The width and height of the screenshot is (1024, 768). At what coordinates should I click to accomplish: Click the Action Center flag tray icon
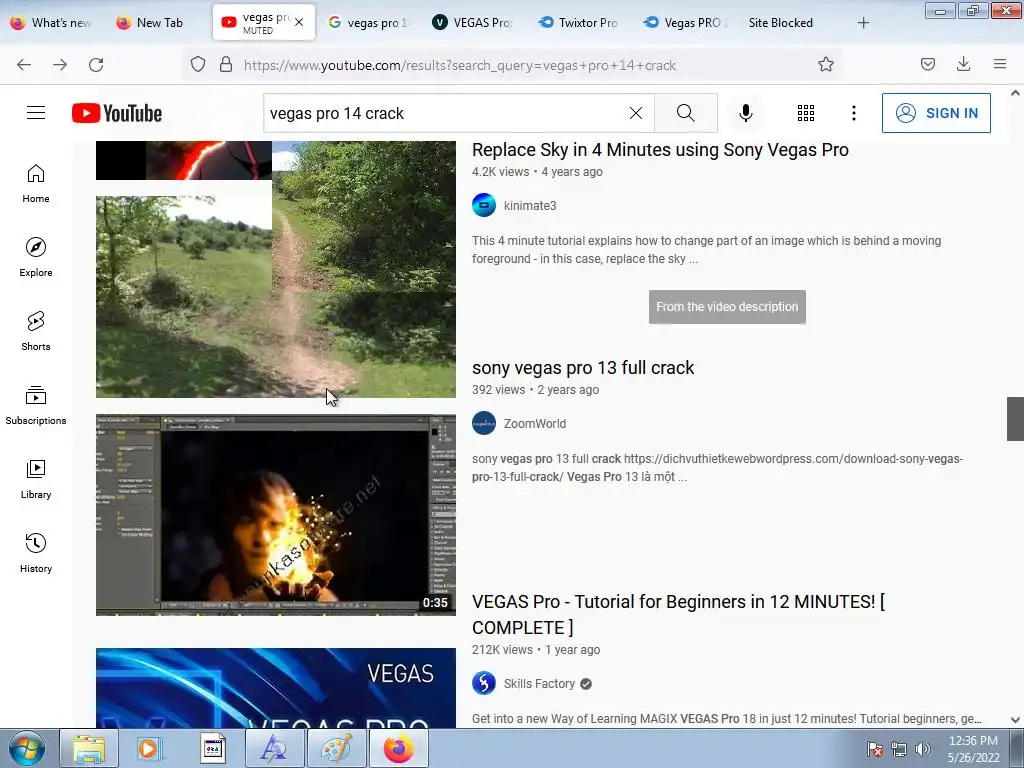(x=874, y=749)
